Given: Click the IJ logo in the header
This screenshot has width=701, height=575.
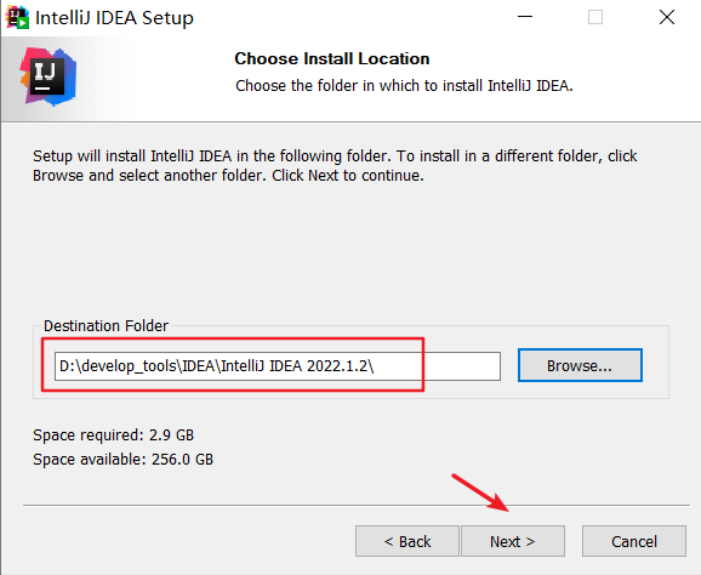Looking at the screenshot, I should [47, 75].
